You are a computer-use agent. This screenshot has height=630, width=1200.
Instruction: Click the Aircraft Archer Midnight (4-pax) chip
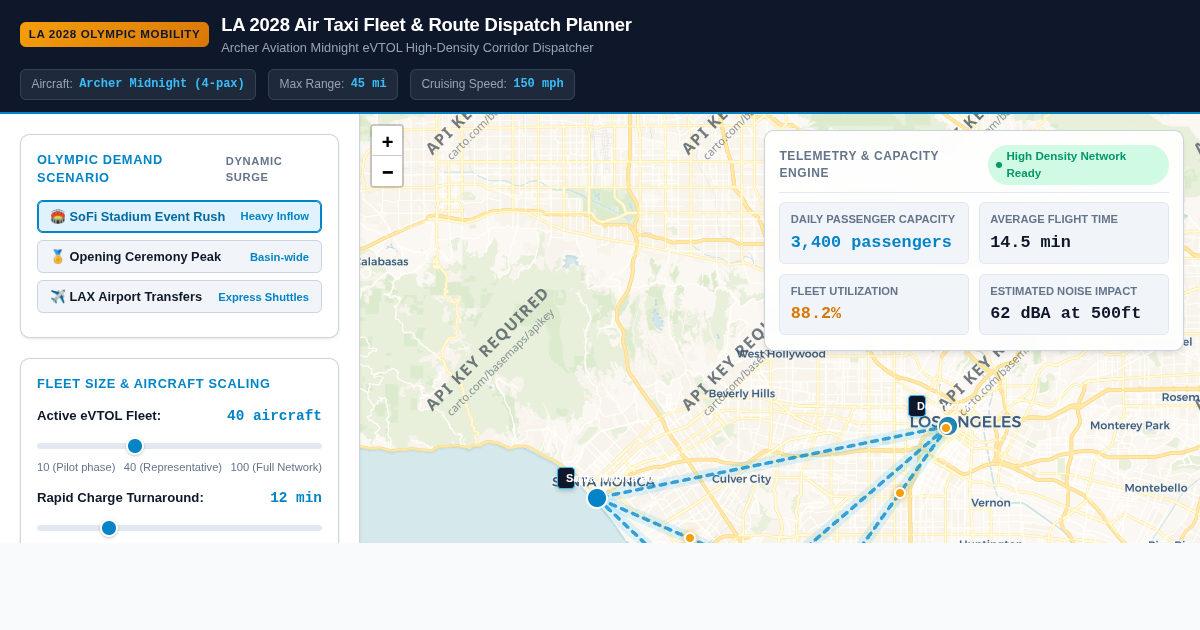coord(138,84)
